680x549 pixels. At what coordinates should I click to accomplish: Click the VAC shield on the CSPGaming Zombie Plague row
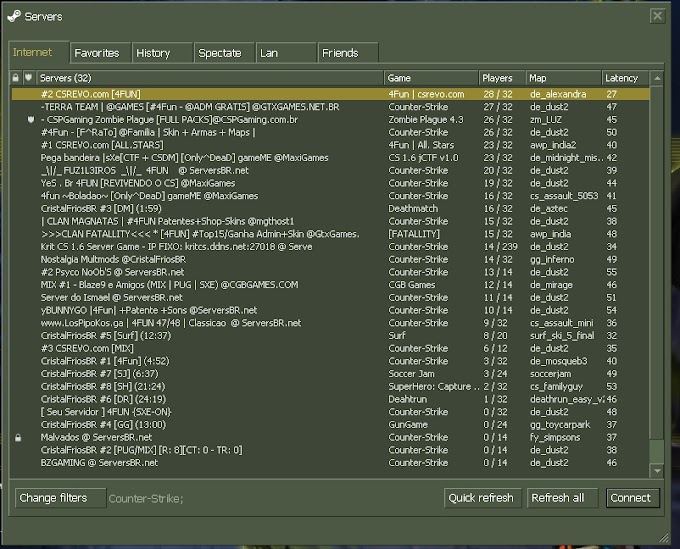pos(30,119)
